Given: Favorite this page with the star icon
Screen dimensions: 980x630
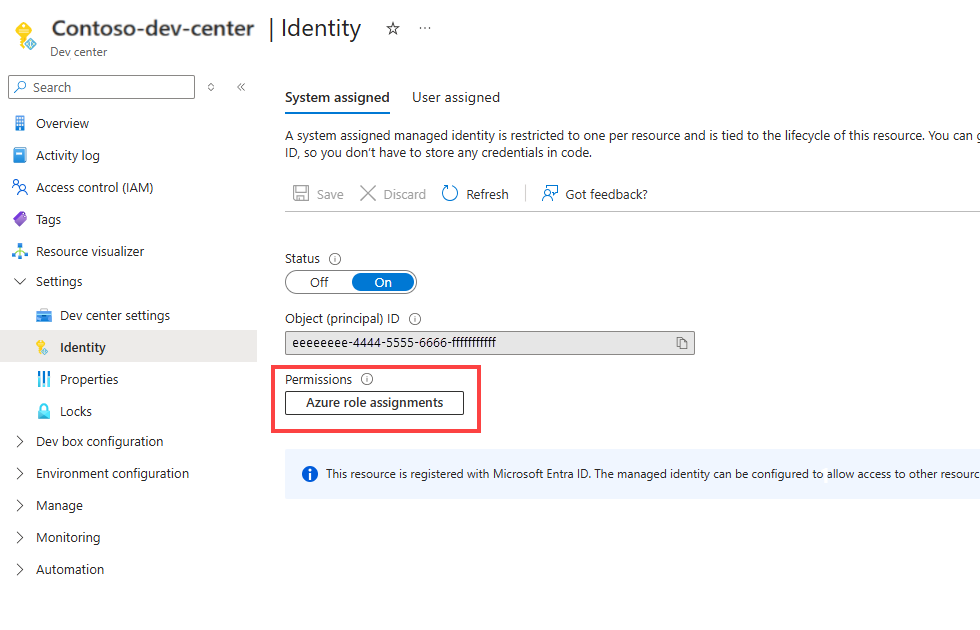Looking at the screenshot, I should pos(392,28).
